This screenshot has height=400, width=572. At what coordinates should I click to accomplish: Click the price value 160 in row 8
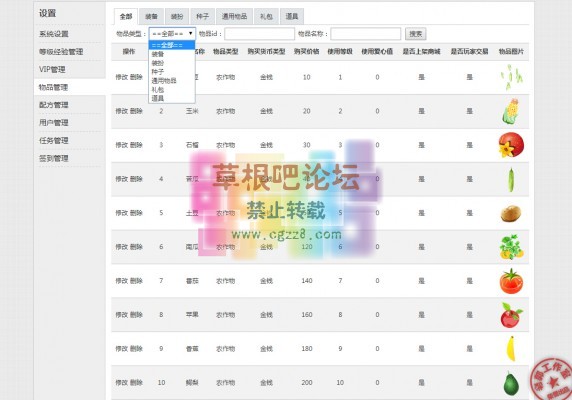(x=307, y=315)
